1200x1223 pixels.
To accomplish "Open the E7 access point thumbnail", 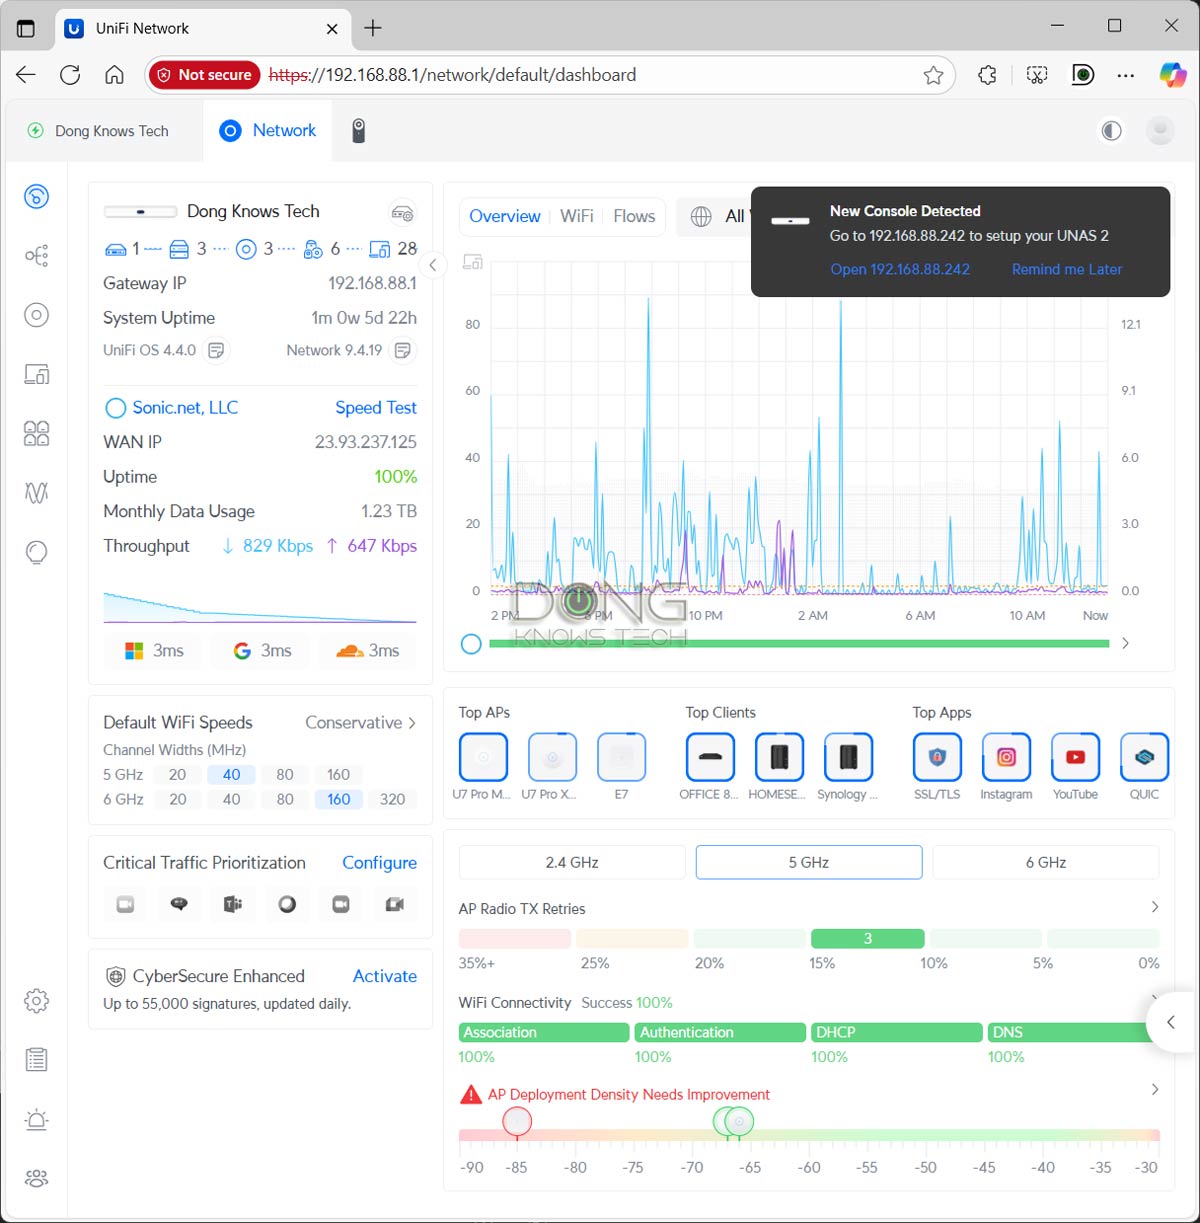I will pyautogui.click(x=621, y=757).
